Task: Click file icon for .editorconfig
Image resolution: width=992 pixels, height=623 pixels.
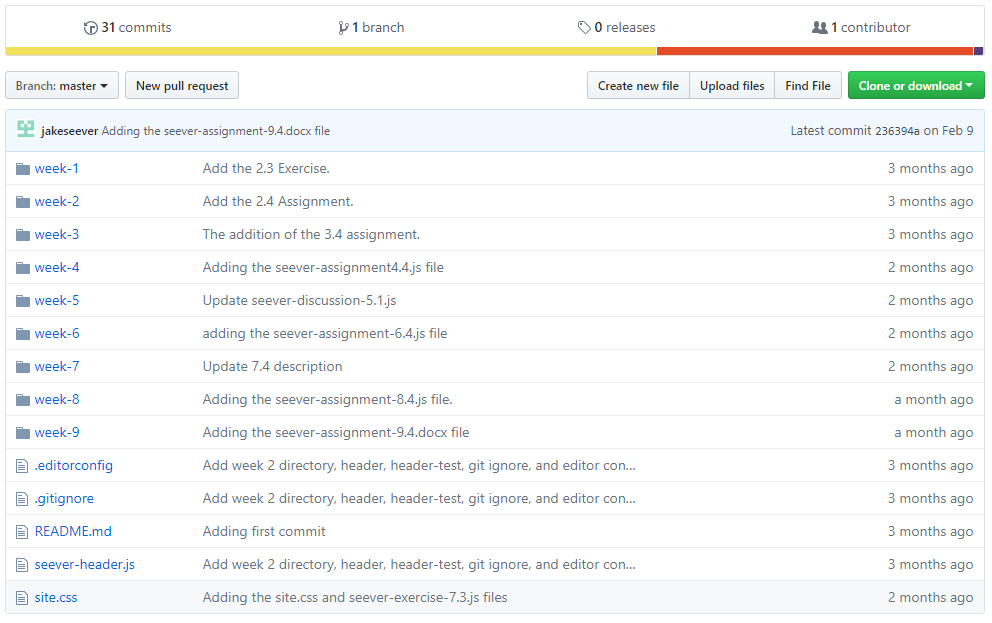Action: click(22, 466)
